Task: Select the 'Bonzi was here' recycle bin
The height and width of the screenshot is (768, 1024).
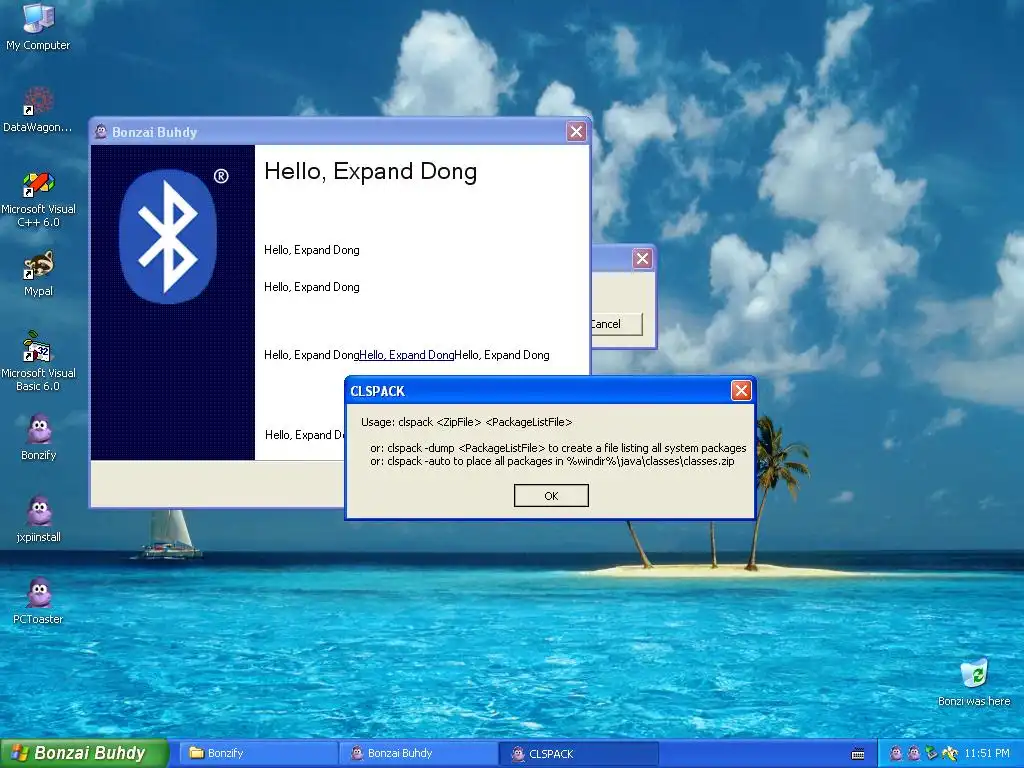Action: pos(974,682)
